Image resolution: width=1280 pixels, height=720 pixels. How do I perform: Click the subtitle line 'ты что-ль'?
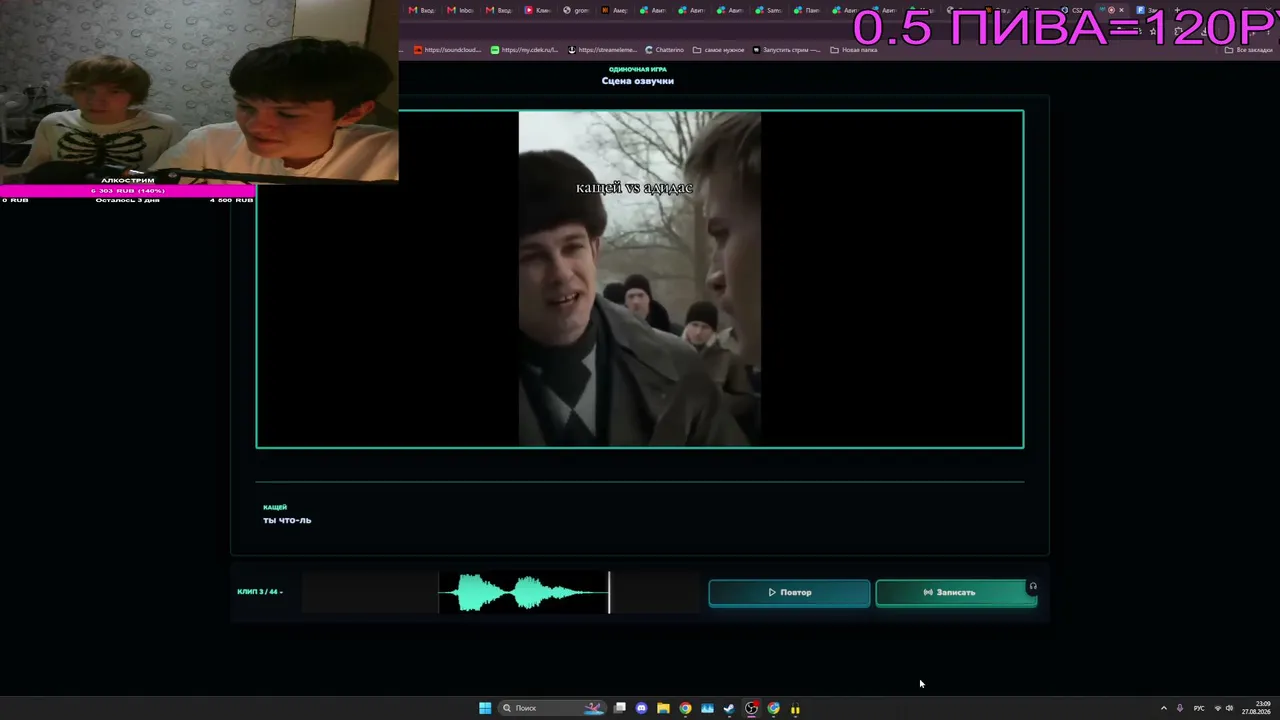tap(287, 520)
